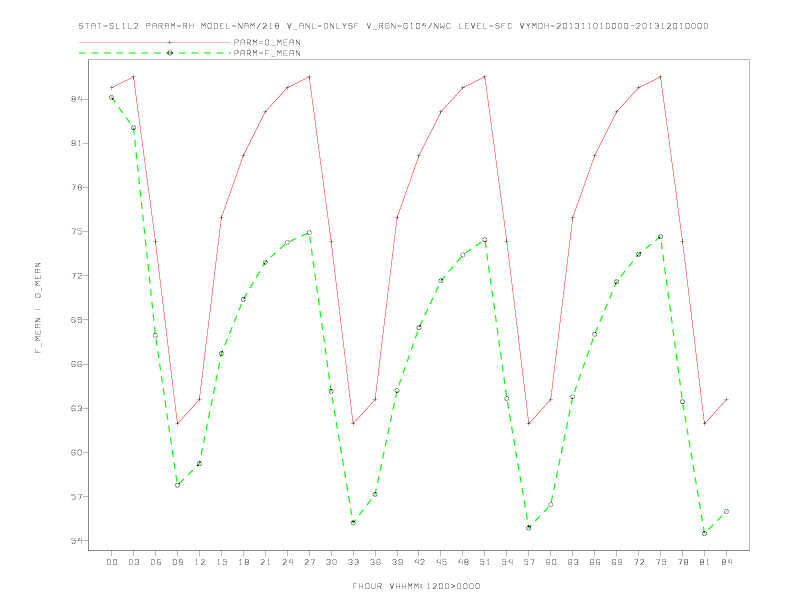Click the red O_MEAN minimum marker at hour 33
792x612 pixels.
click(x=353, y=423)
